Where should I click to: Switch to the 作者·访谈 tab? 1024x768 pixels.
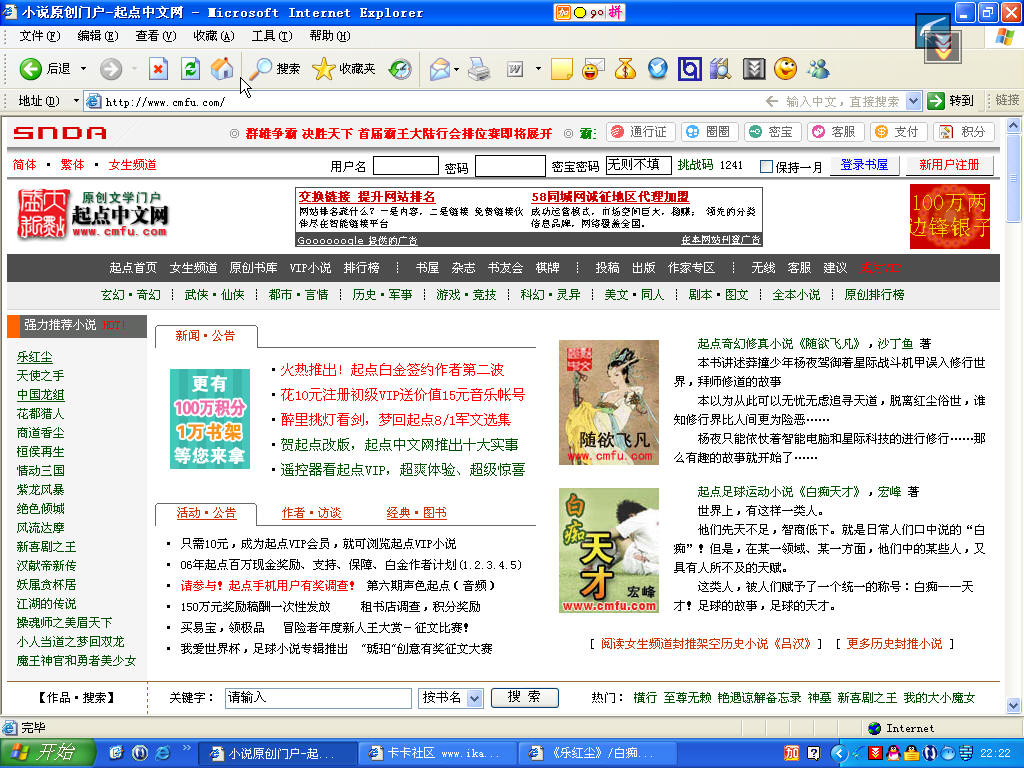311,513
